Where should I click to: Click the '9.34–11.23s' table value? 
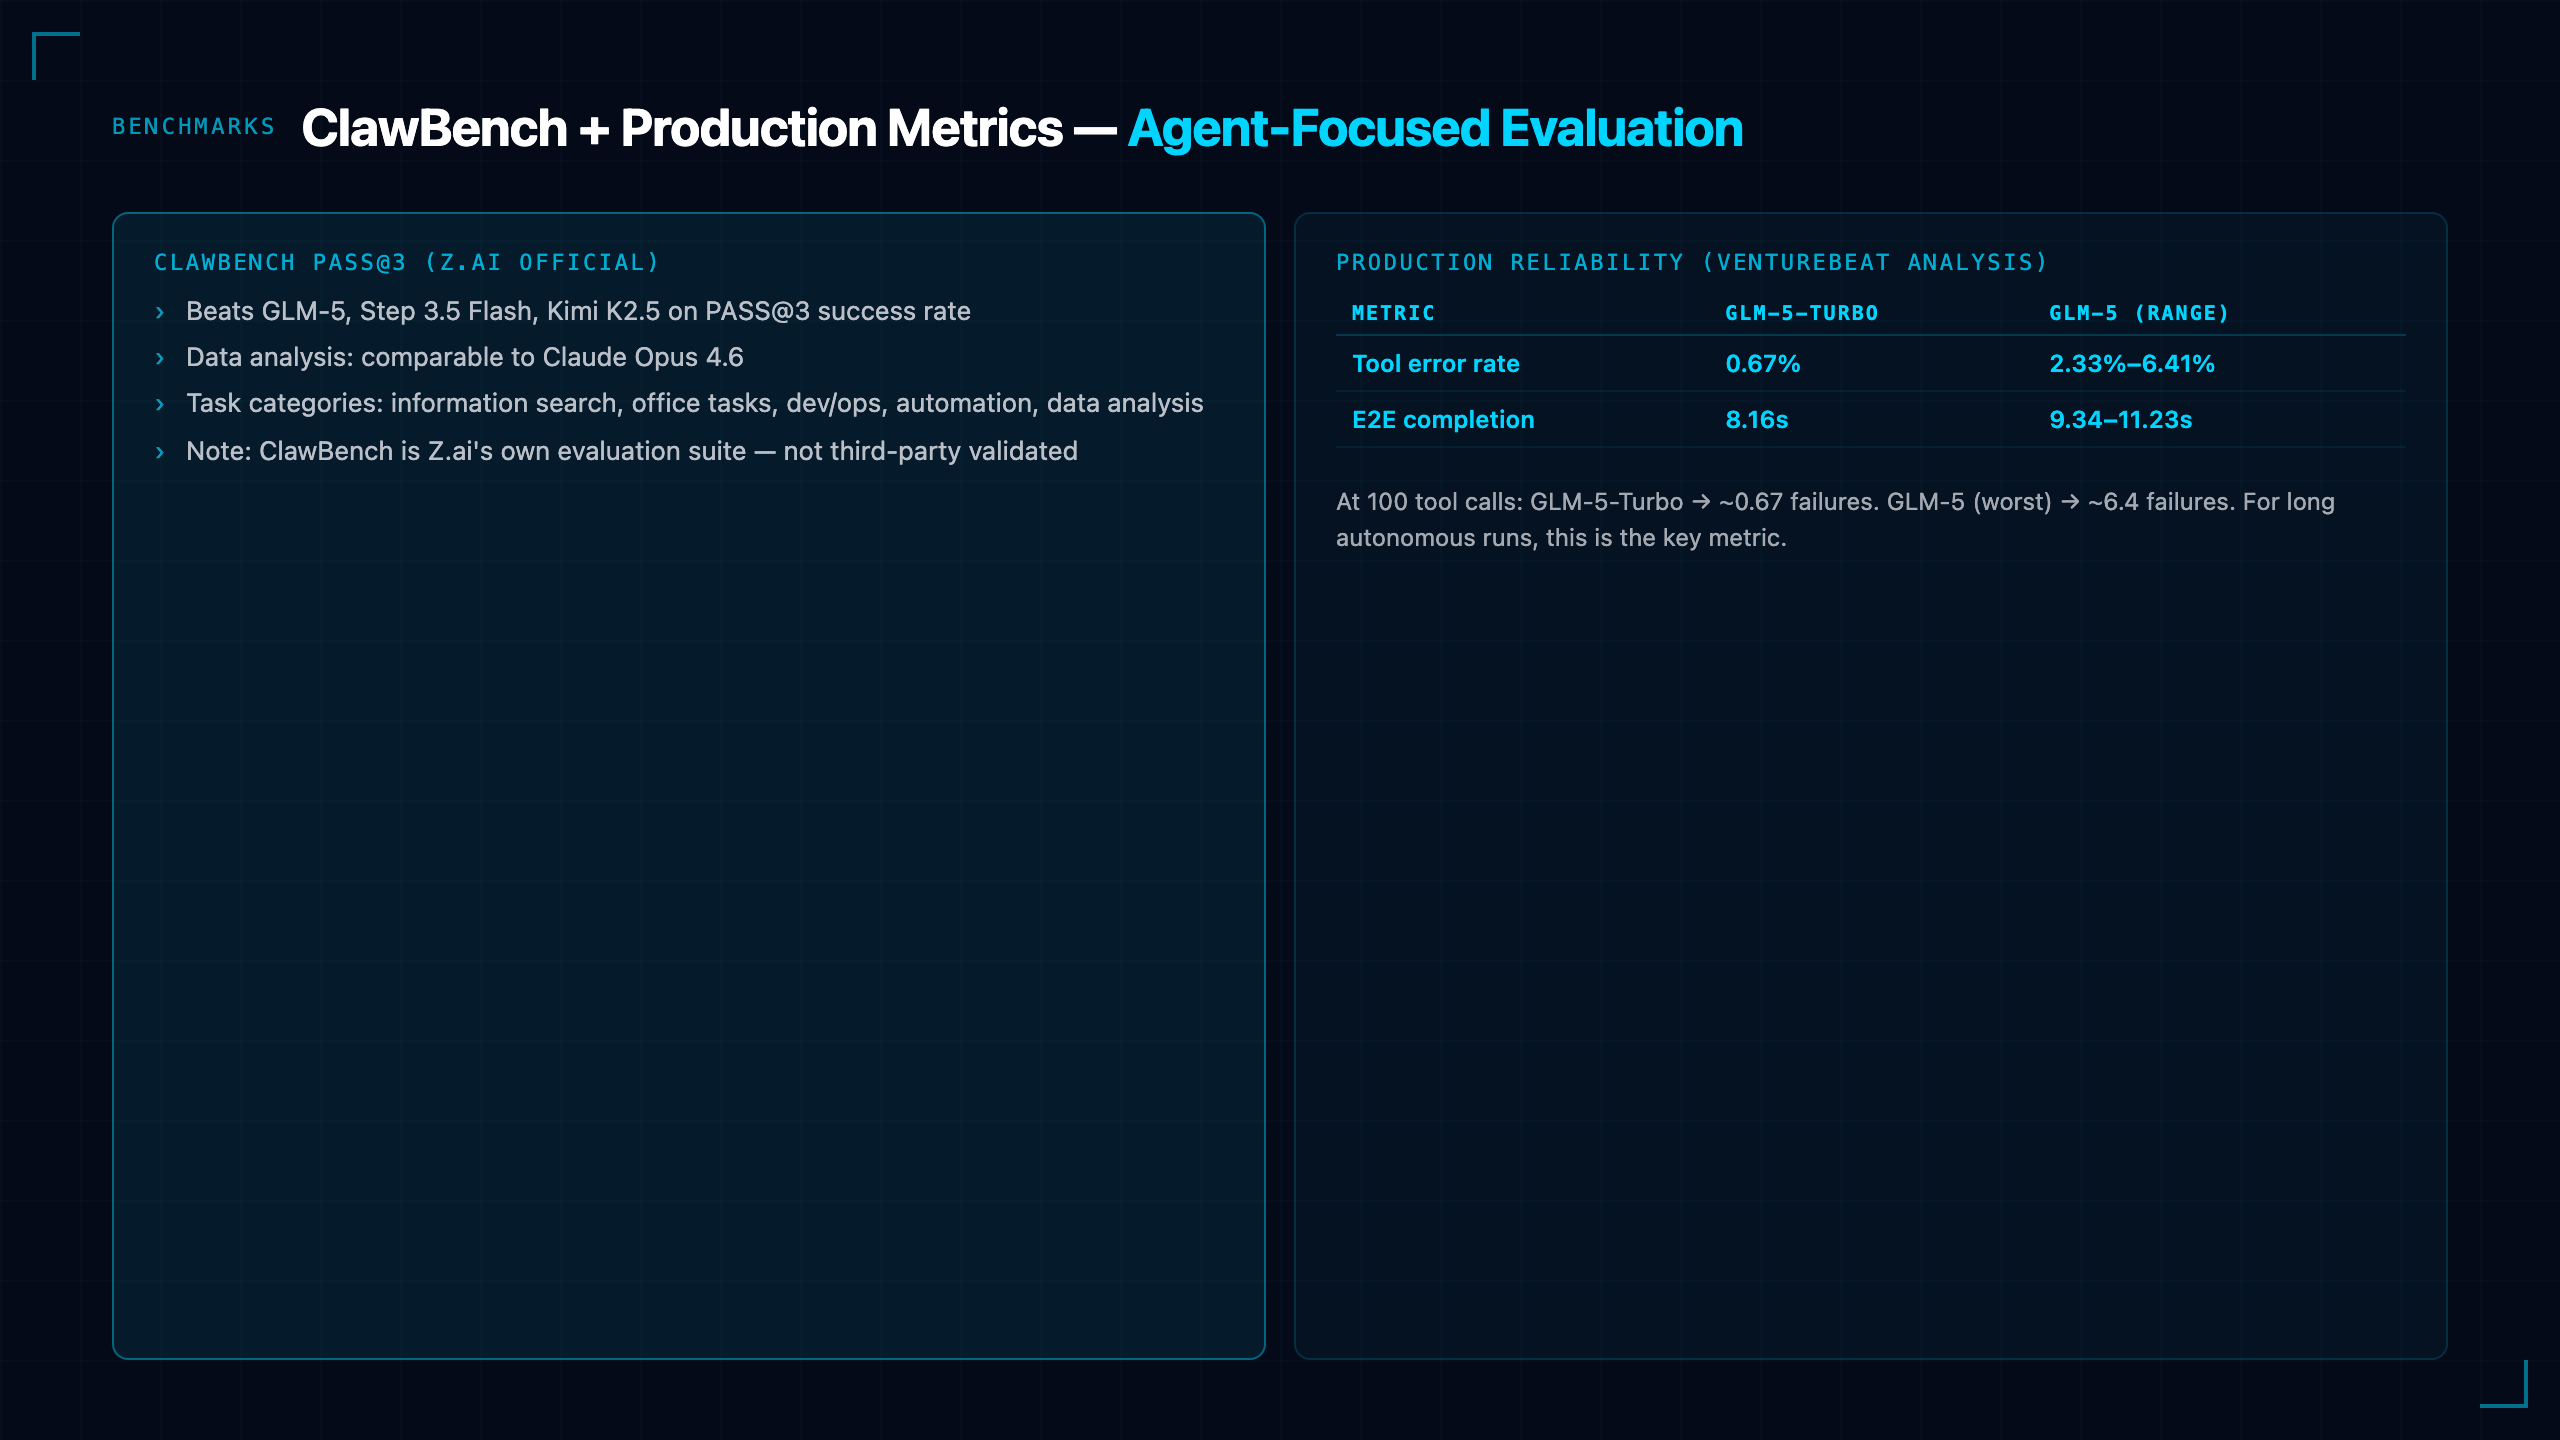point(2120,419)
